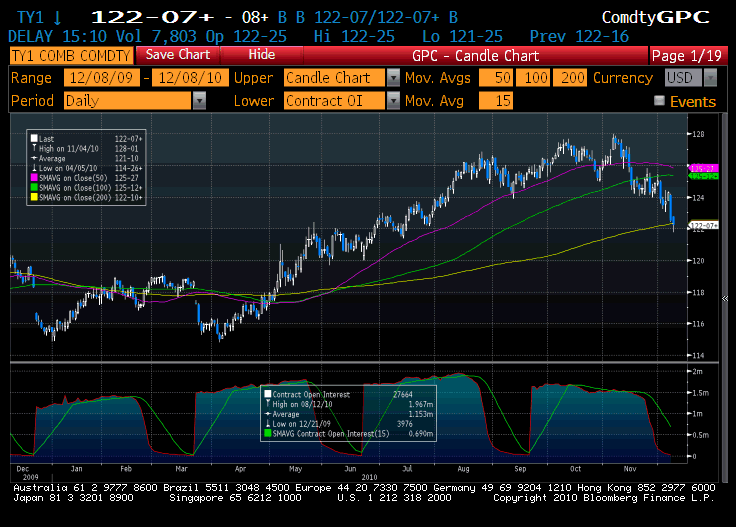Click the Range start date field
Image resolution: width=736 pixels, height=527 pixels.
[x=100, y=78]
